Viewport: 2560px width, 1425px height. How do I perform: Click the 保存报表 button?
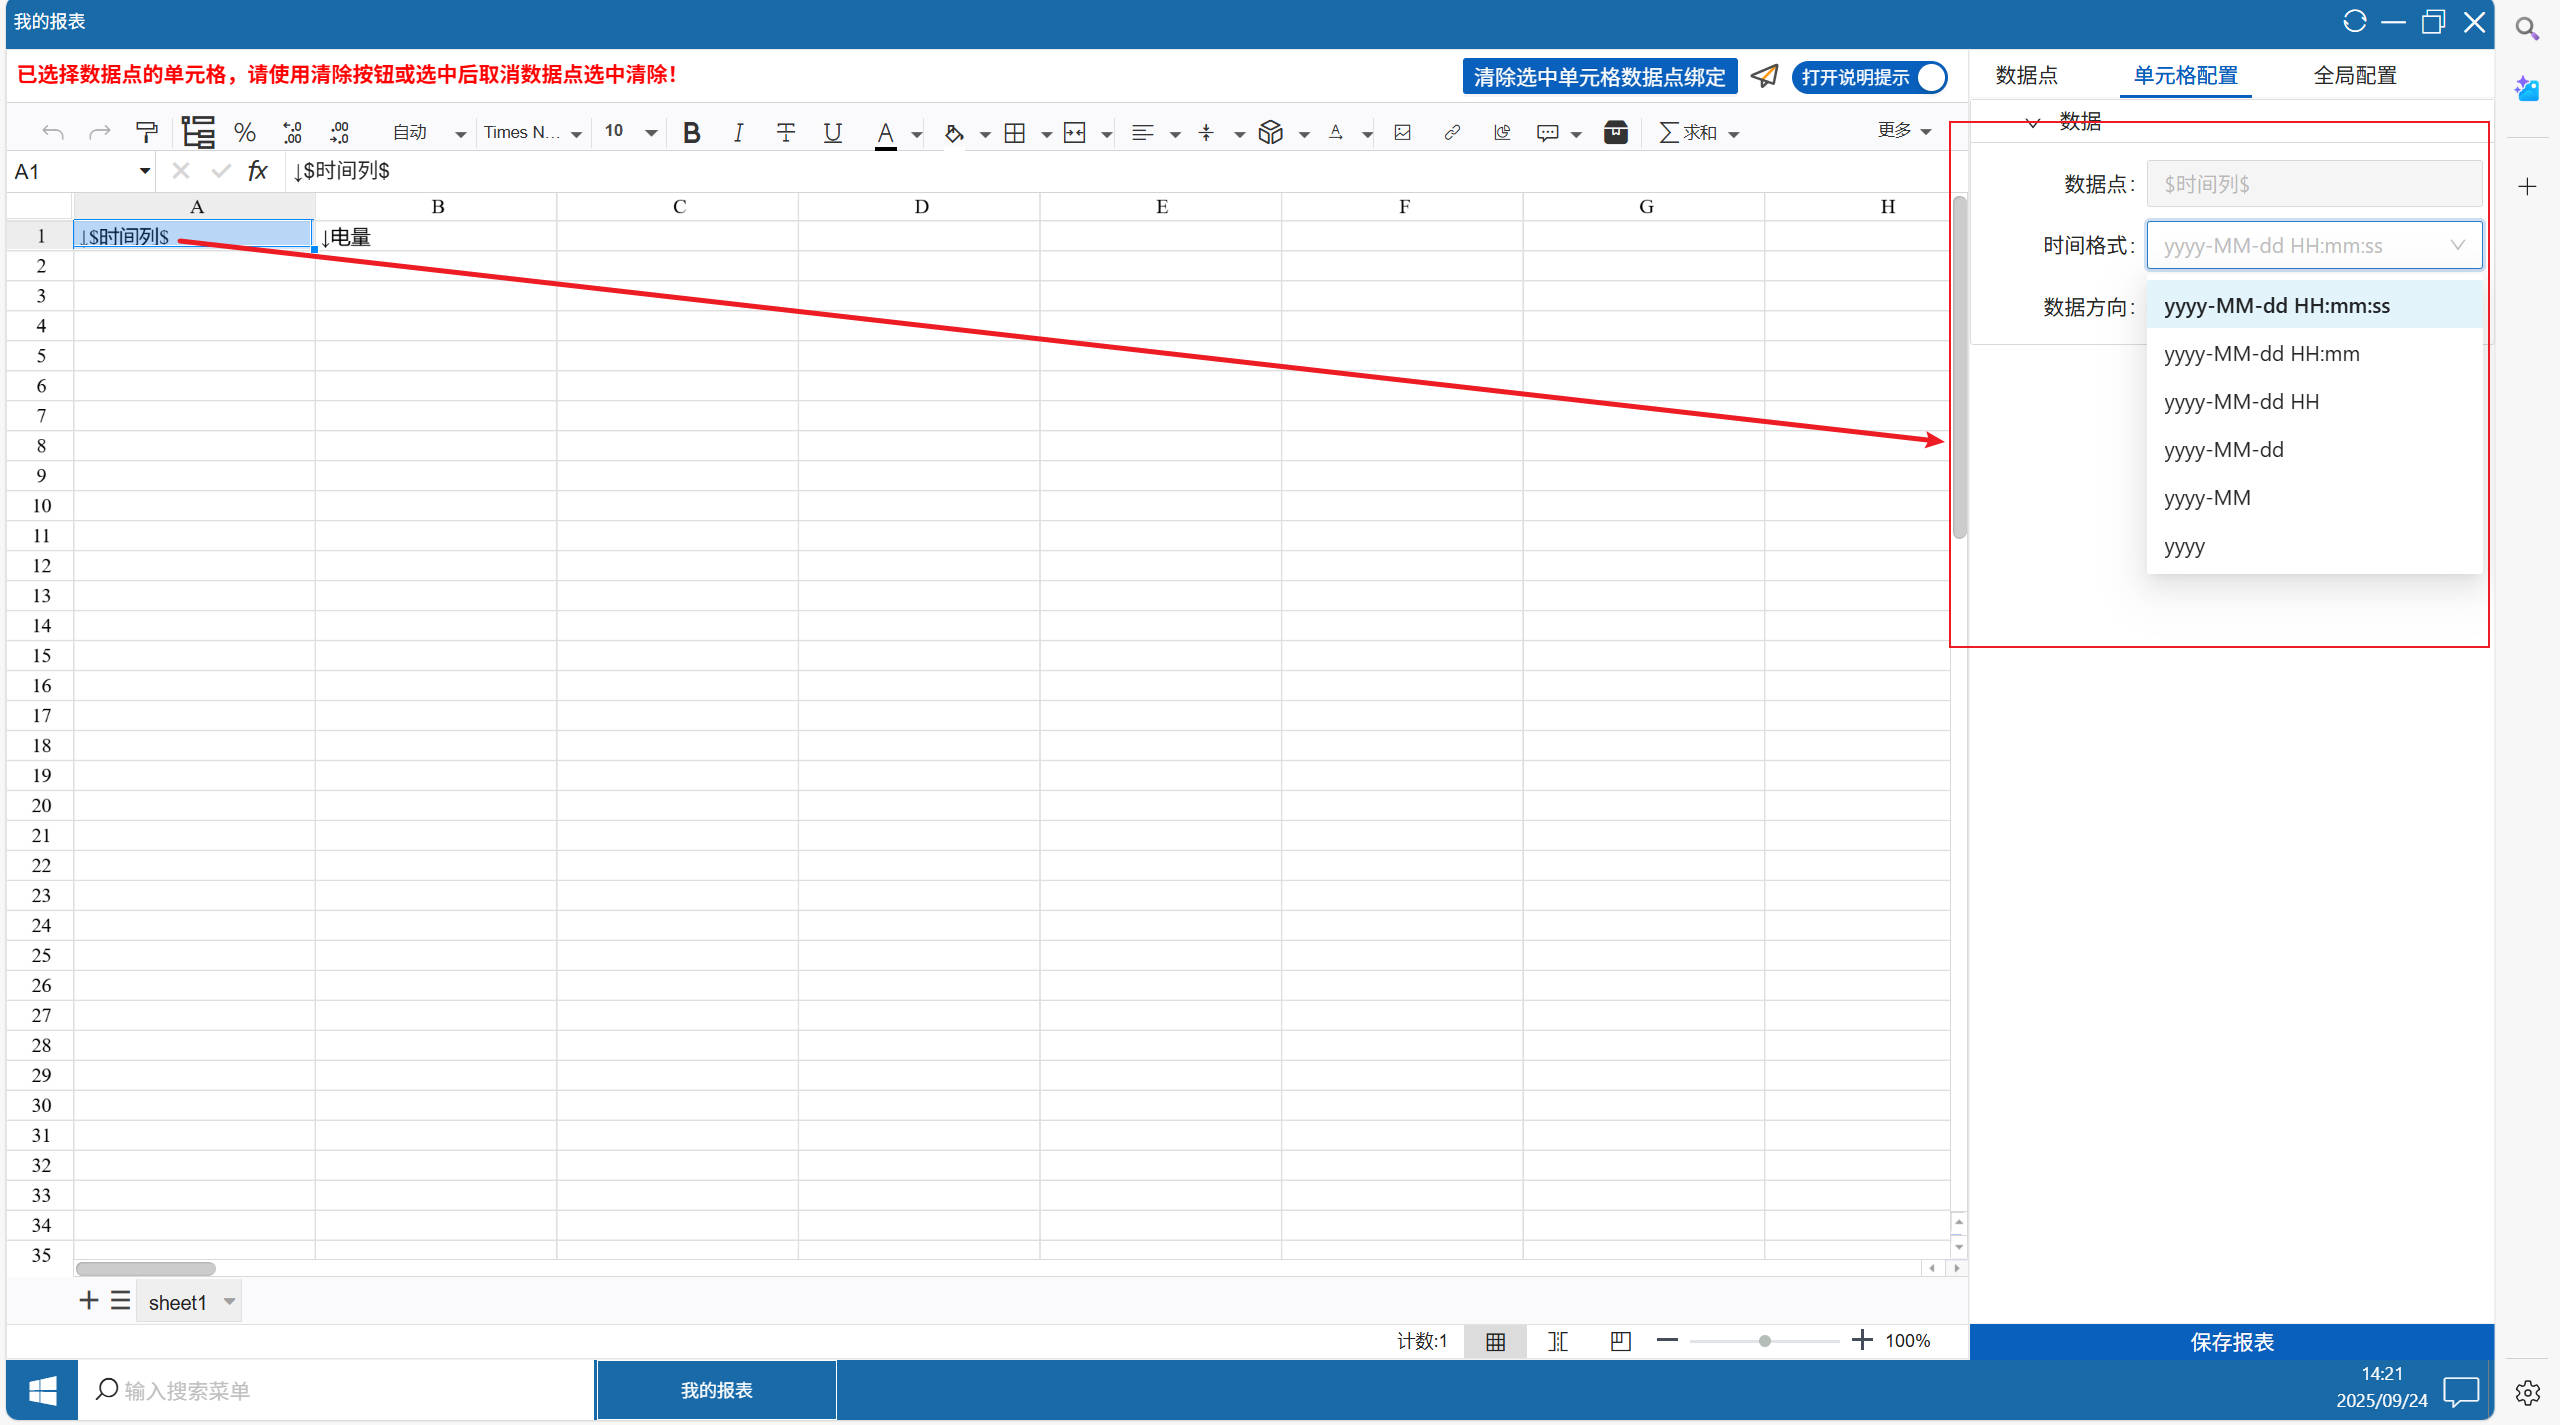tap(2231, 1342)
